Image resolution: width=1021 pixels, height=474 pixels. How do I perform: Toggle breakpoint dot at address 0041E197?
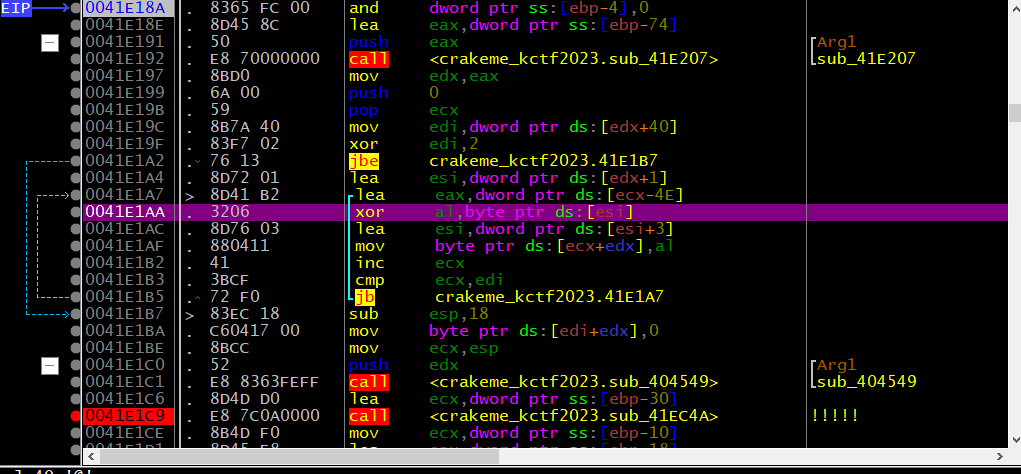click(x=76, y=76)
